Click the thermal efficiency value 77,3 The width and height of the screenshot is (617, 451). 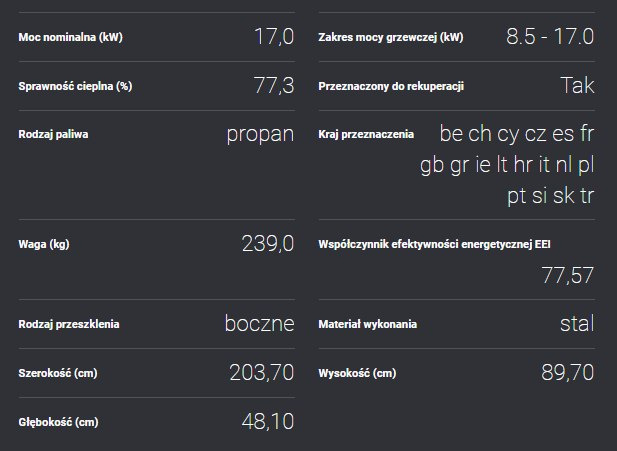point(273,86)
